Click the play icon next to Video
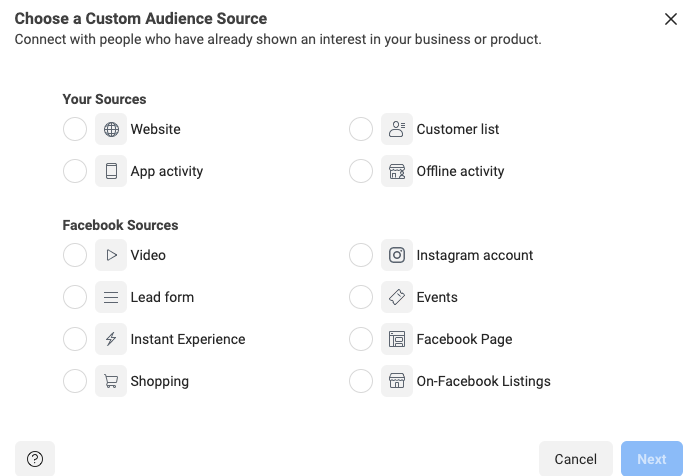Screen dimensions: 690x476 [111, 255]
